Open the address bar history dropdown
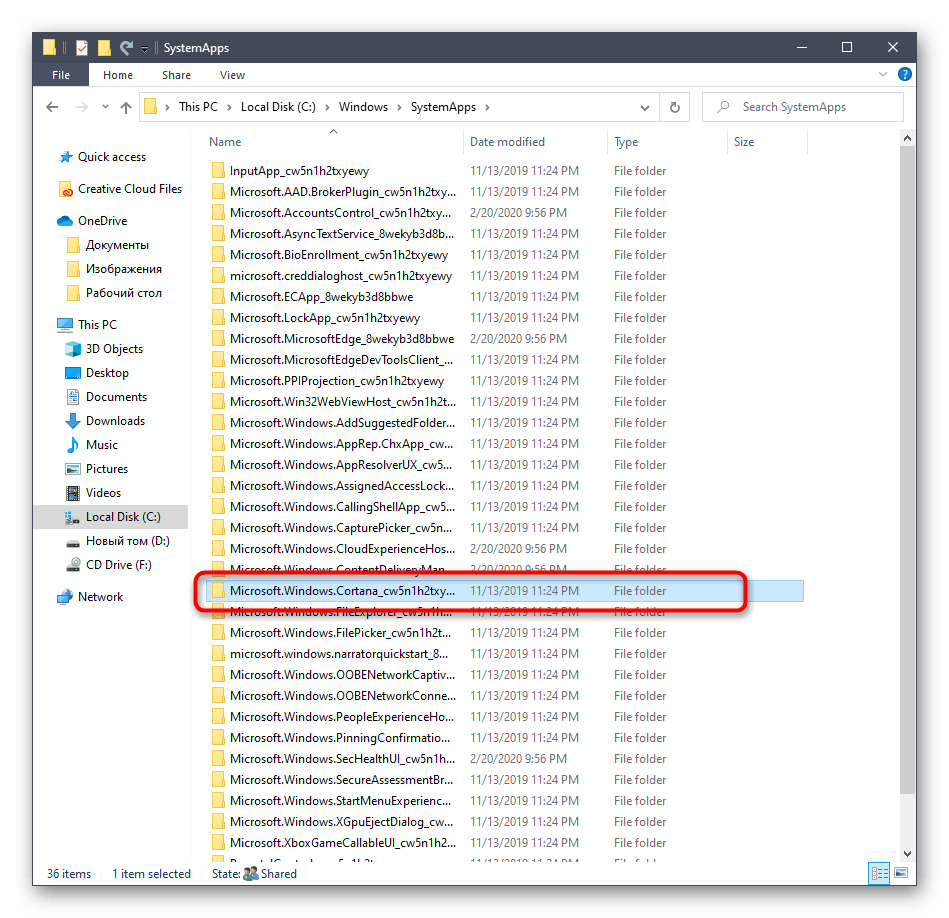Image resolution: width=949 pixels, height=918 pixels. click(645, 108)
